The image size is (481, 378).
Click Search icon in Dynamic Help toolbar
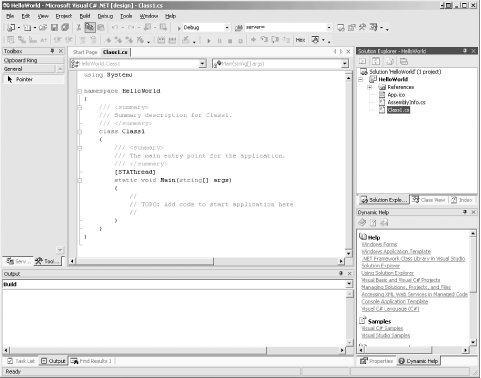[x=384, y=223]
